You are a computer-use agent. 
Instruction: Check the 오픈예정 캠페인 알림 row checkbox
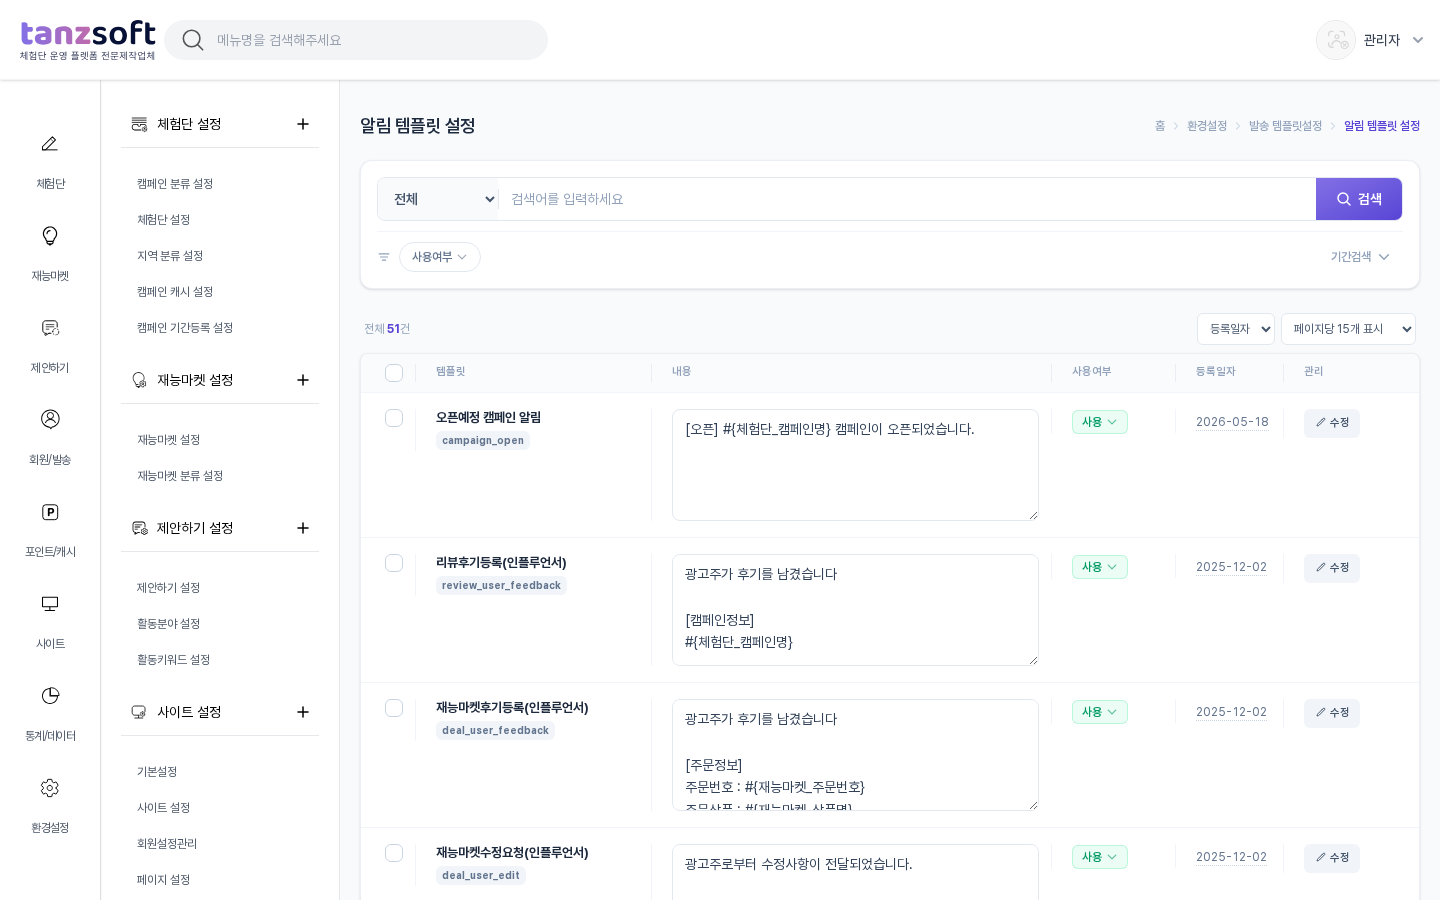(394, 418)
